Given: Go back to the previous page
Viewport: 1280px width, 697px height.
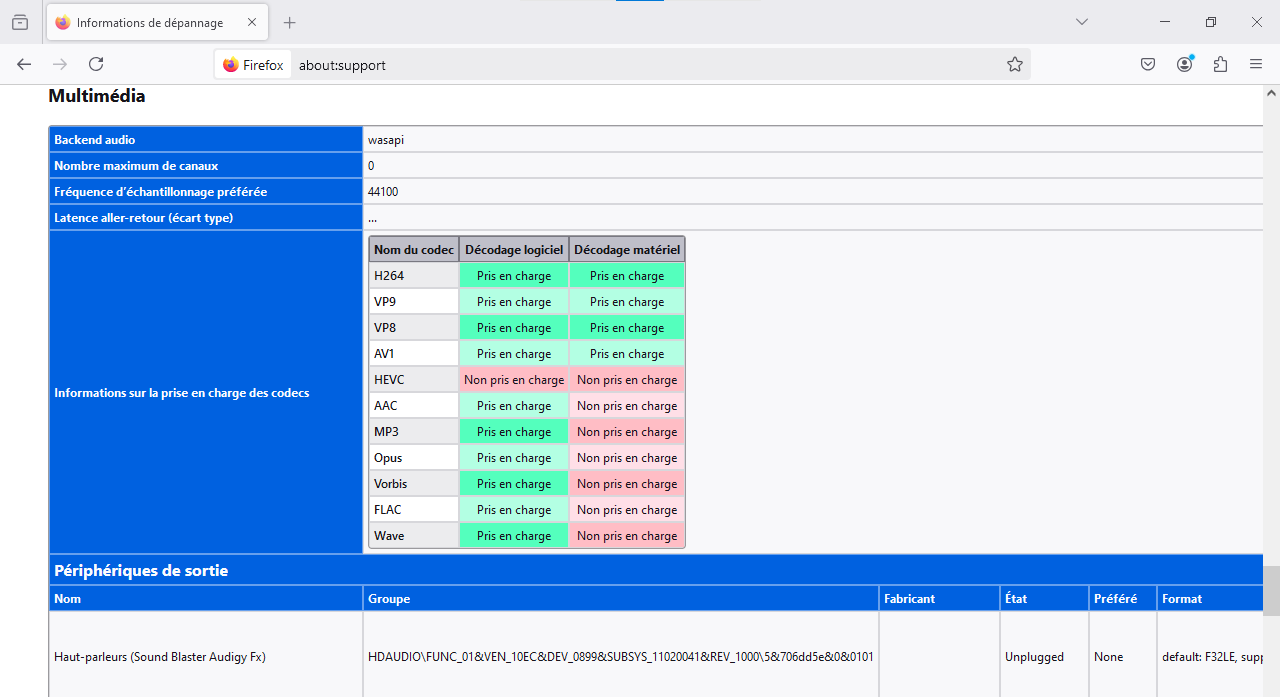Looking at the screenshot, I should 24,64.
